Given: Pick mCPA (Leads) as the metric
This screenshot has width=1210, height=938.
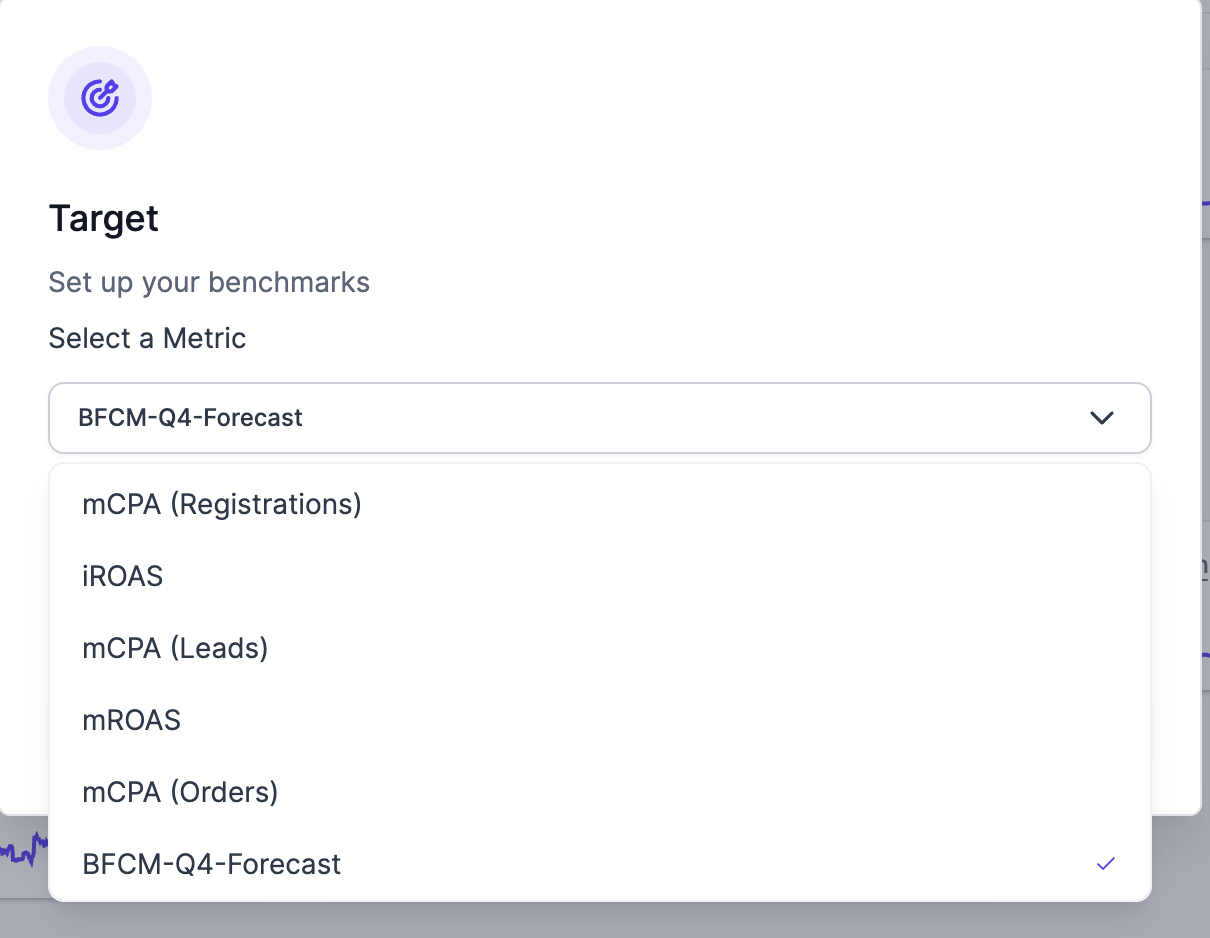Looking at the screenshot, I should [x=175, y=648].
